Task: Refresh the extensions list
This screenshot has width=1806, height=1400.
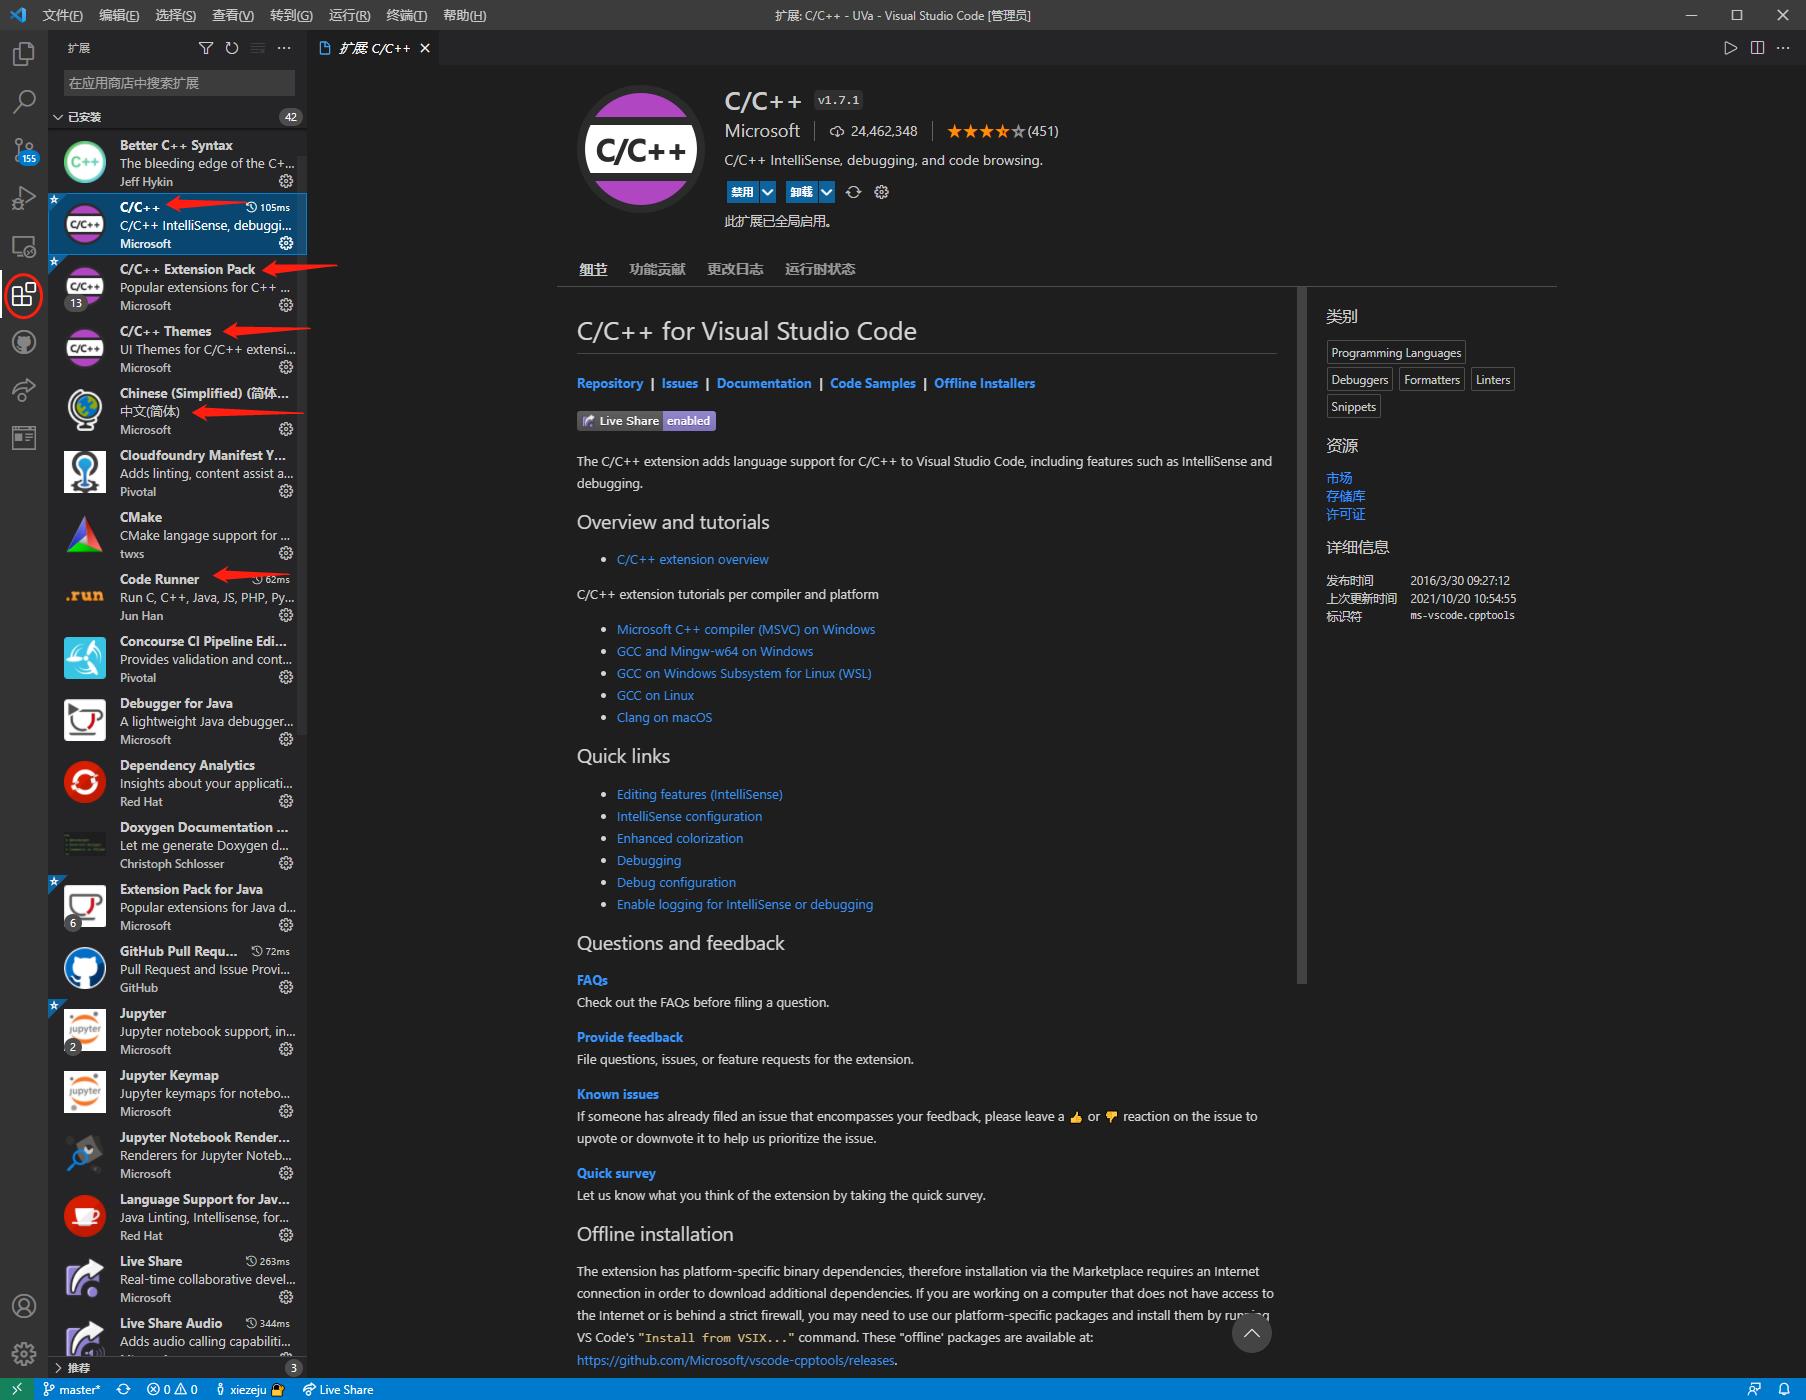Action: point(232,48)
